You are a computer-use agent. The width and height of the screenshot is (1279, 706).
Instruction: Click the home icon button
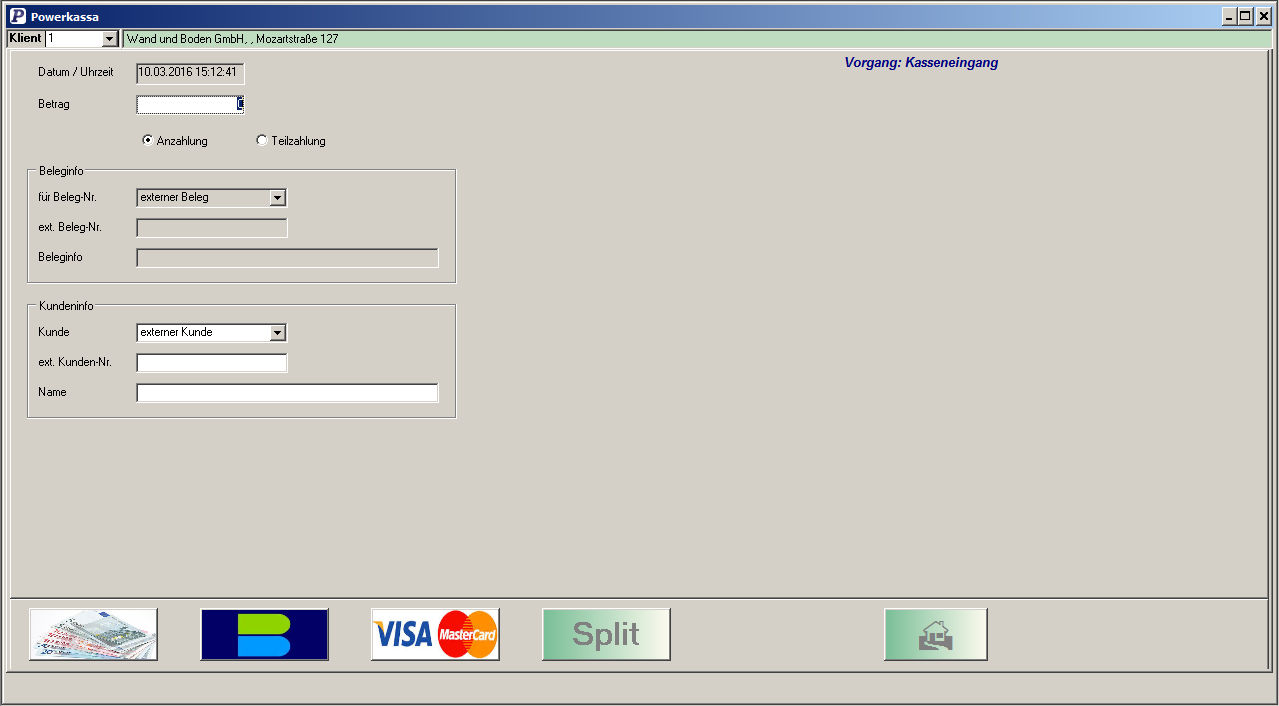point(935,635)
